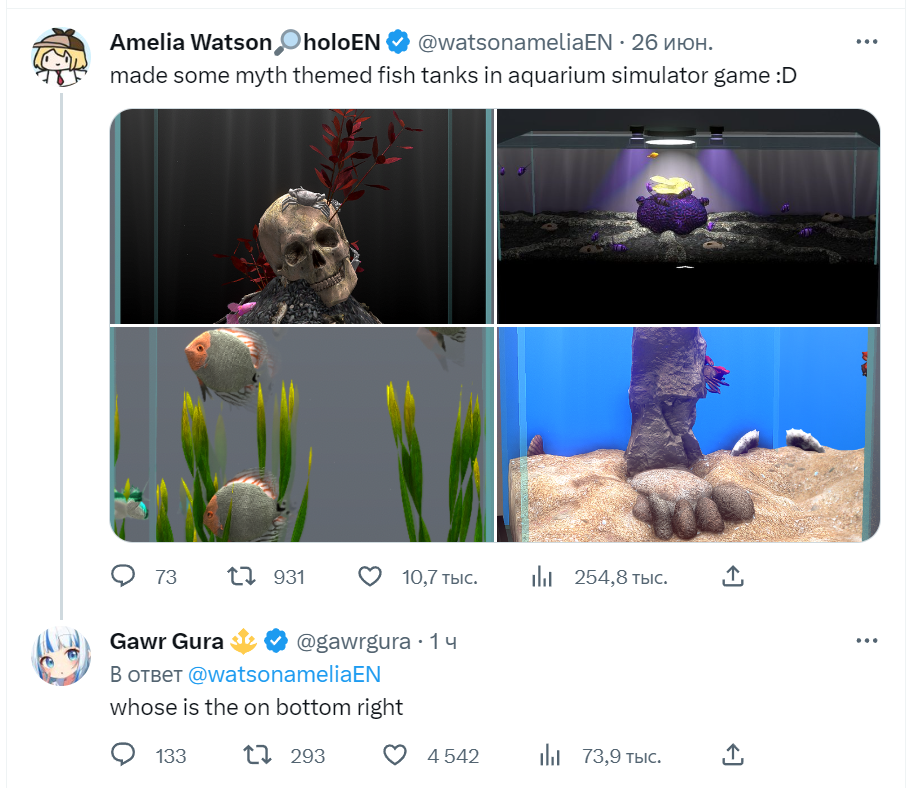Share Amelia Watson's tweet

(732, 577)
